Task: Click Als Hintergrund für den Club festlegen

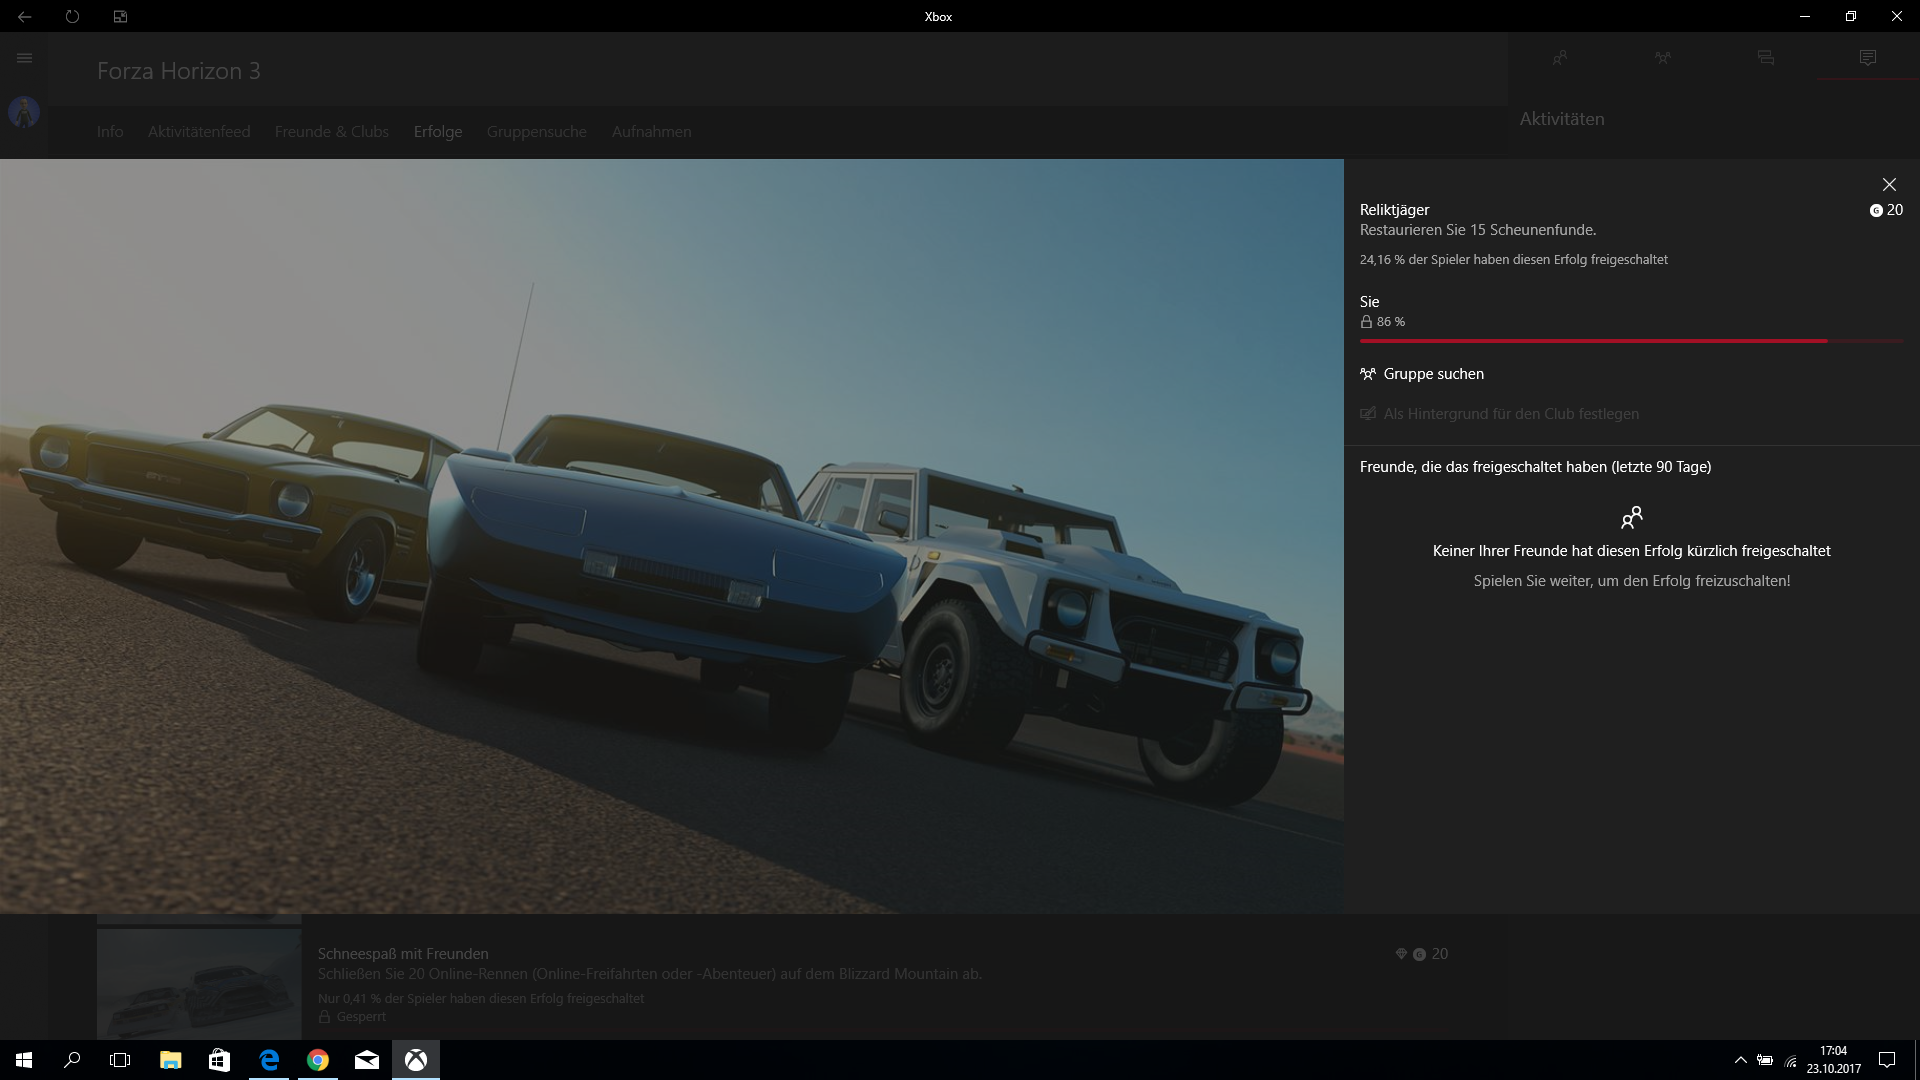Action: pyautogui.click(x=1500, y=414)
